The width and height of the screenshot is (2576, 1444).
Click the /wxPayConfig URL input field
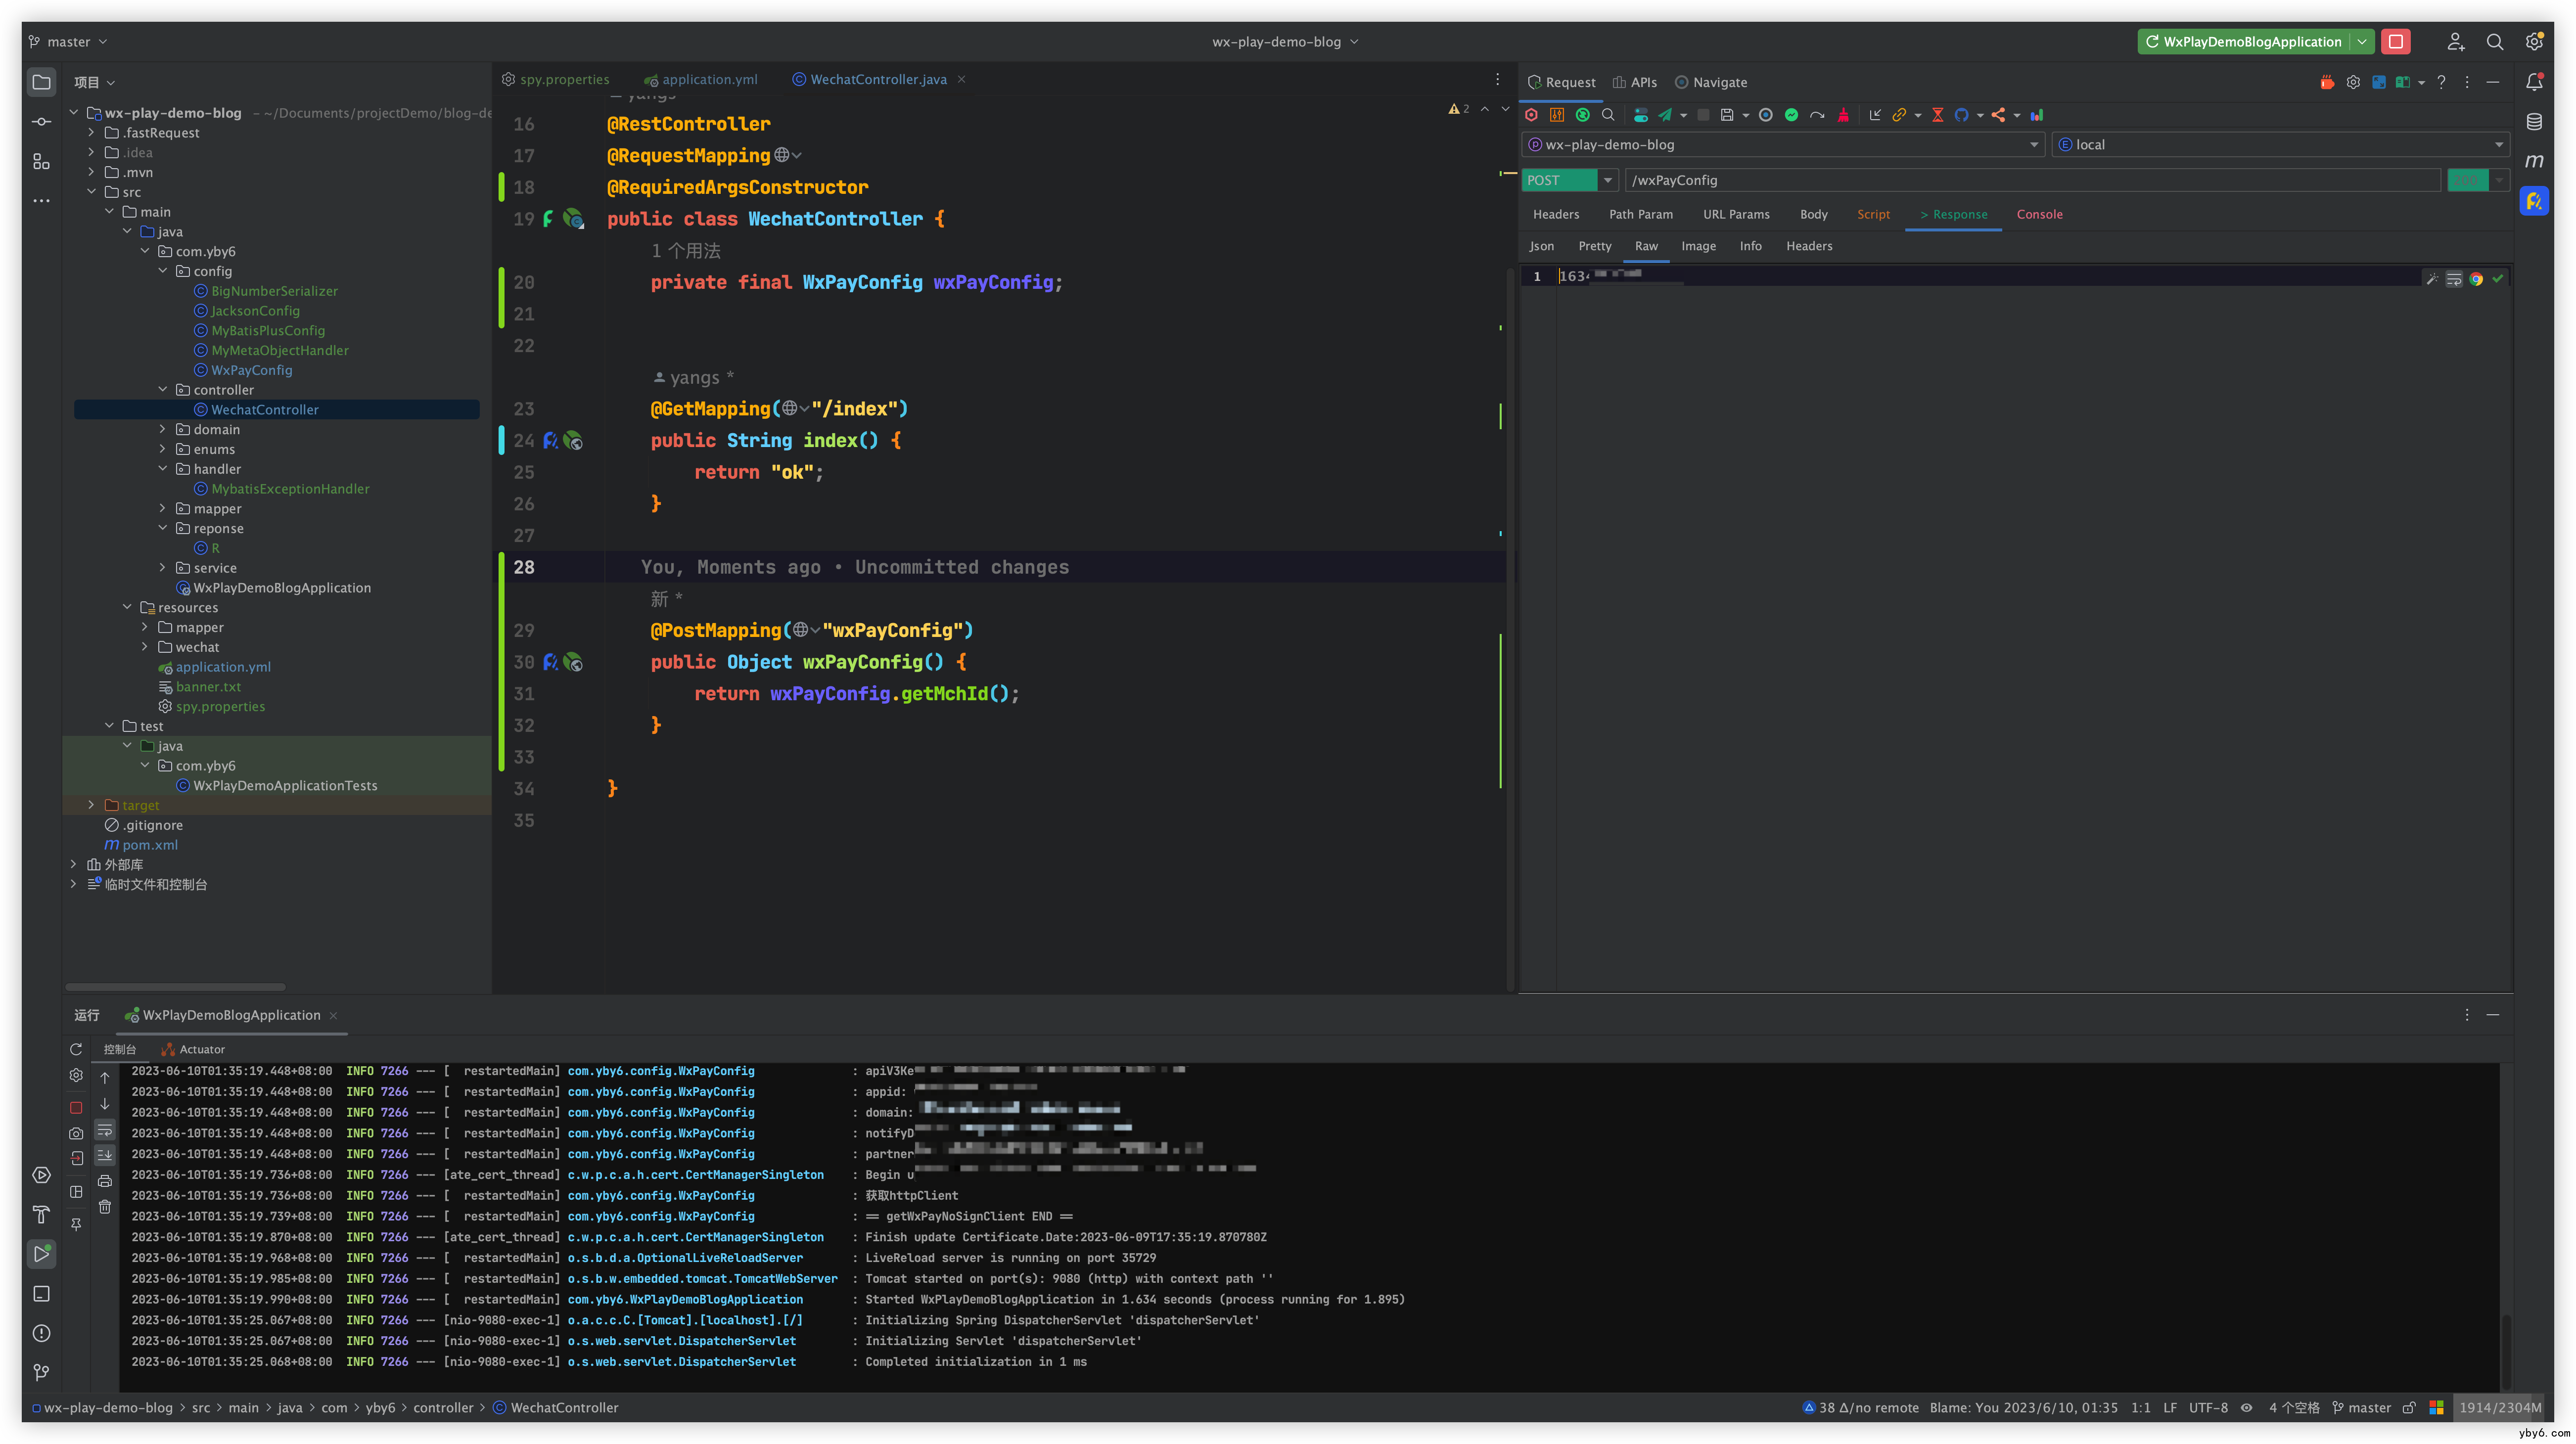[x=2030, y=180]
